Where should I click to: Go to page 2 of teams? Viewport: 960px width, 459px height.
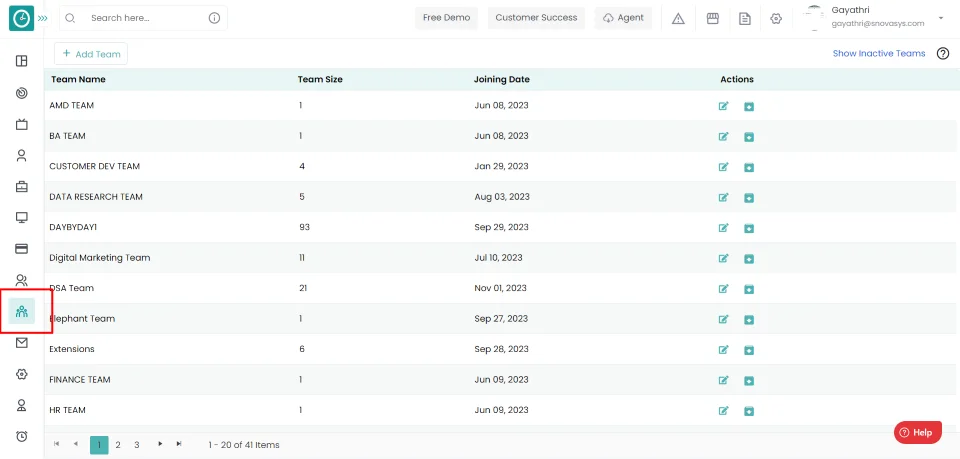click(x=118, y=444)
